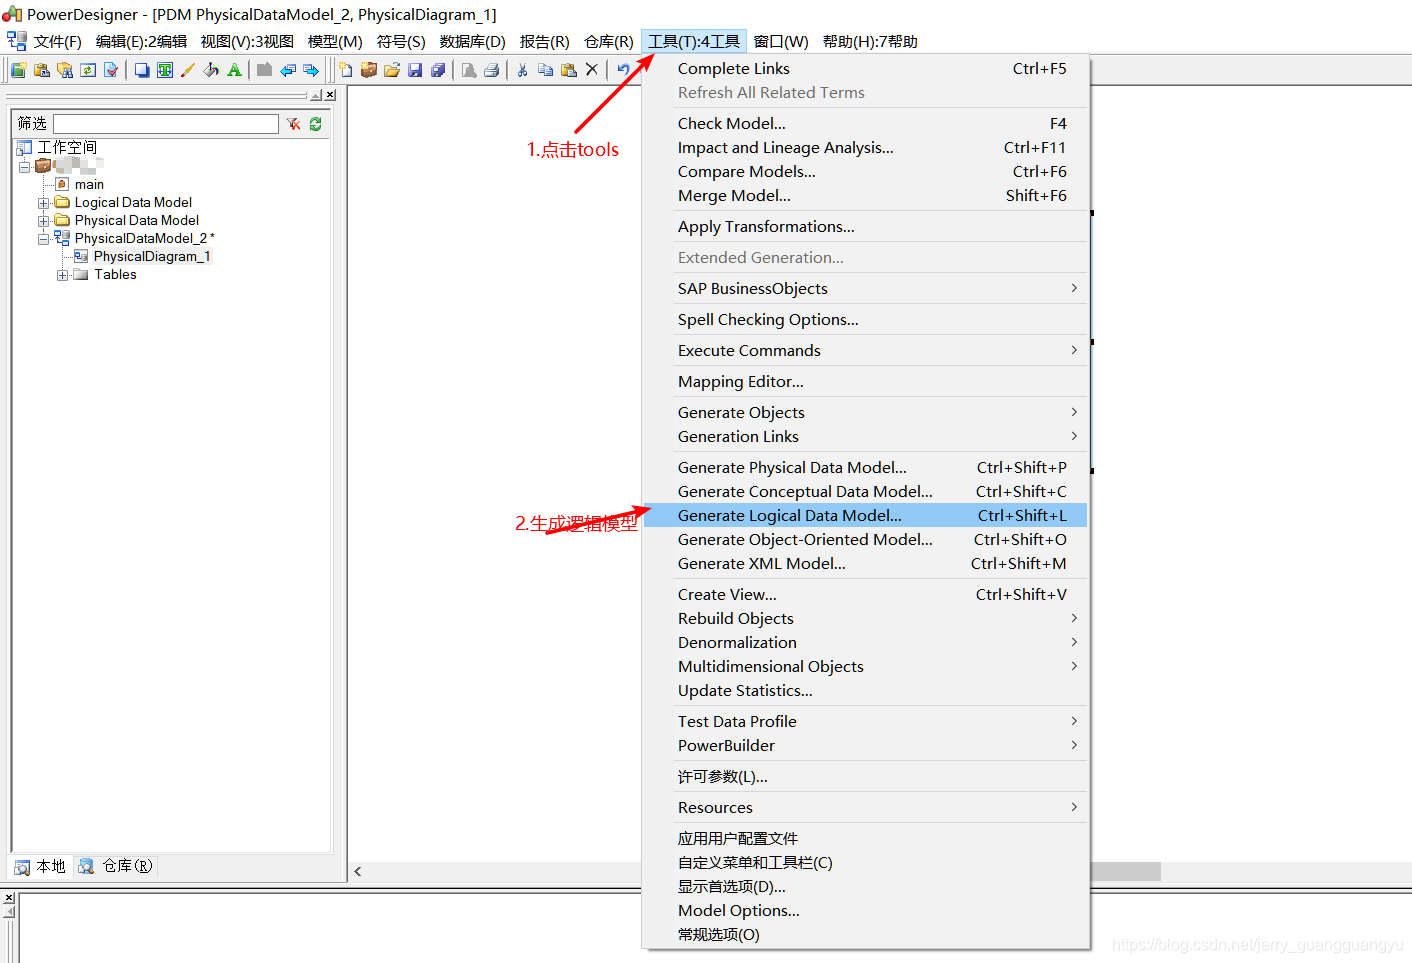The image size is (1412, 963).
Task: Select Complete Links menu entry
Action: [865, 68]
